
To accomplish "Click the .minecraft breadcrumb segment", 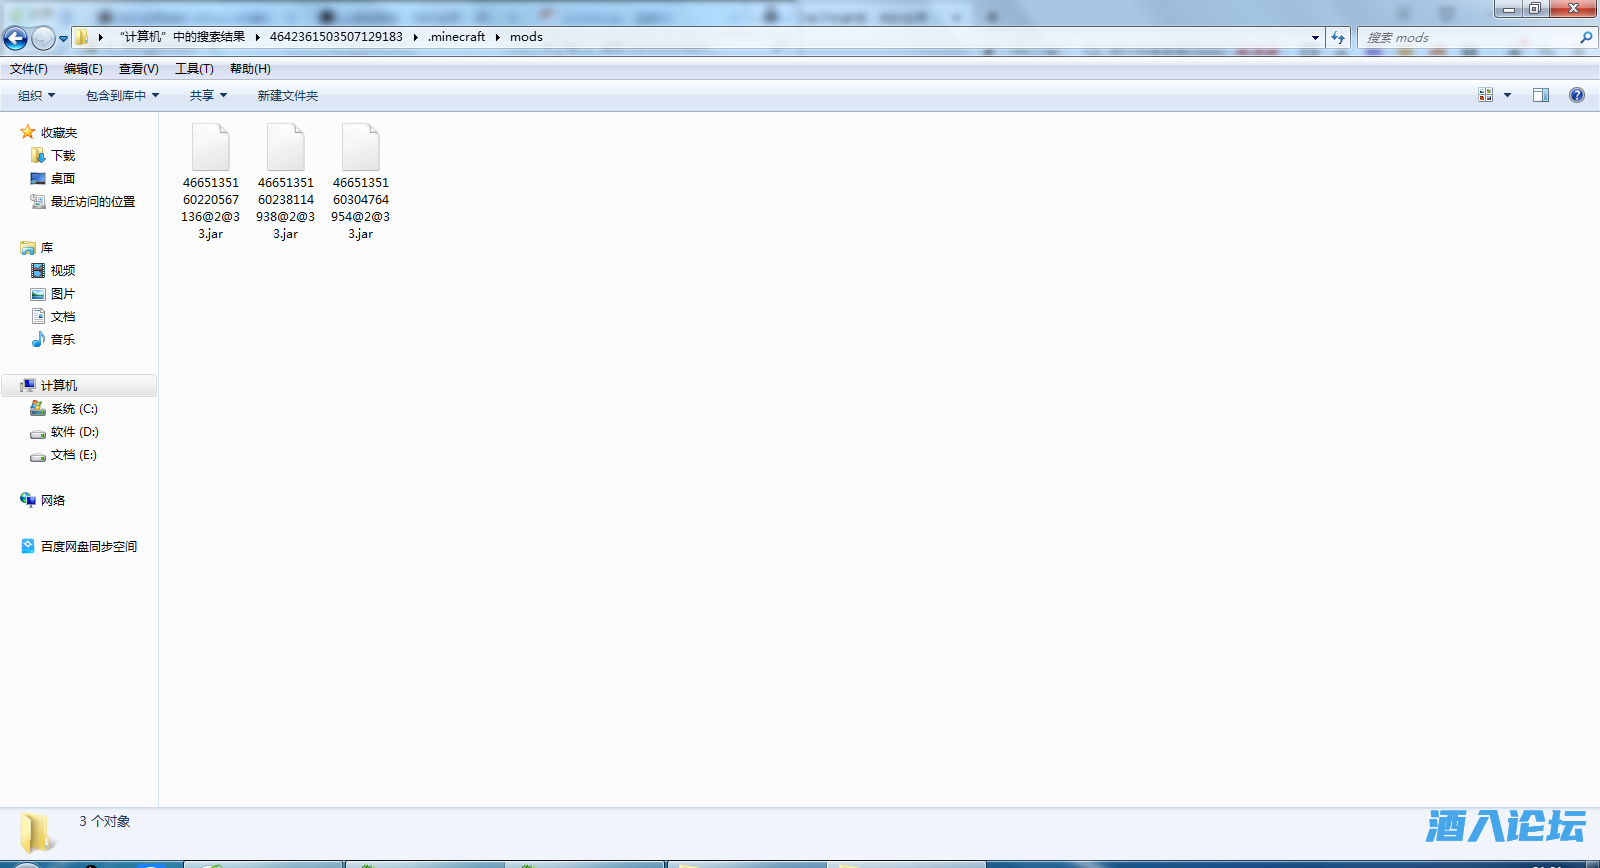I will pyautogui.click(x=457, y=37).
